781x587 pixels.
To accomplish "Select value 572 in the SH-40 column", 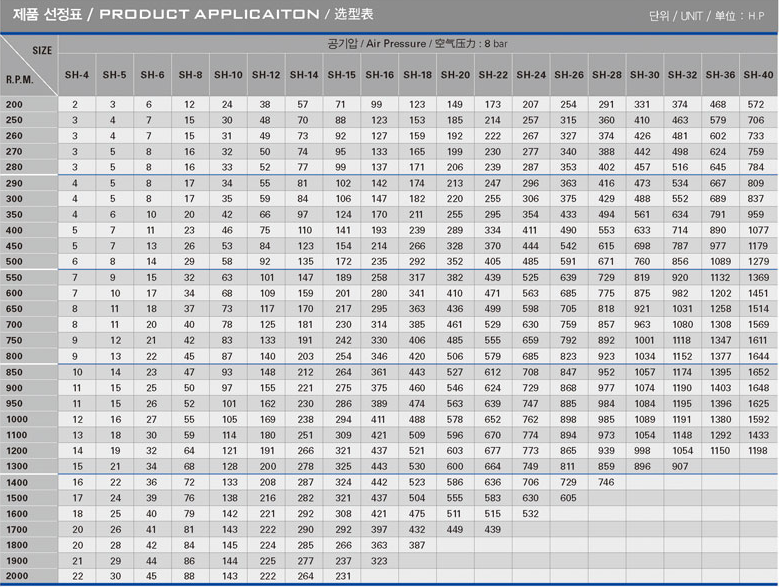I will pyautogui.click(x=758, y=104).
